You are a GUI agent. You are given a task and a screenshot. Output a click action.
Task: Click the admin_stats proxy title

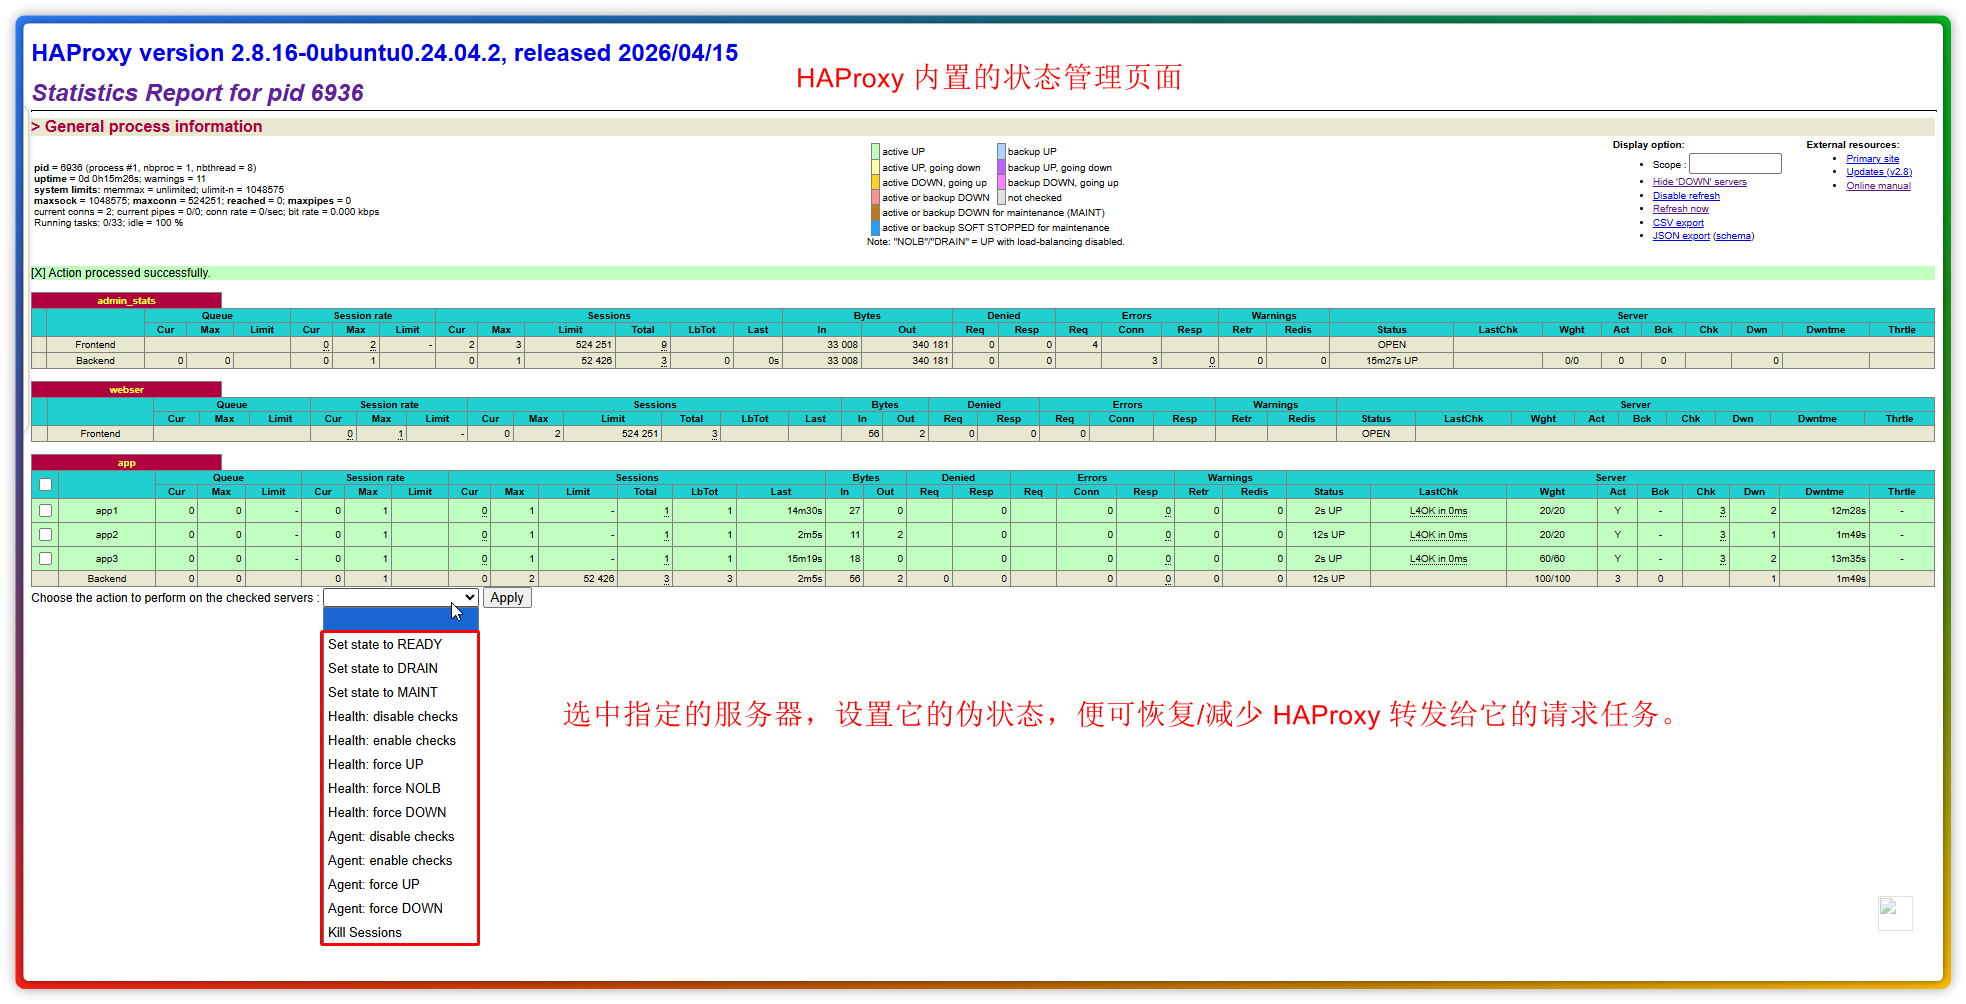[x=126, y=301]
